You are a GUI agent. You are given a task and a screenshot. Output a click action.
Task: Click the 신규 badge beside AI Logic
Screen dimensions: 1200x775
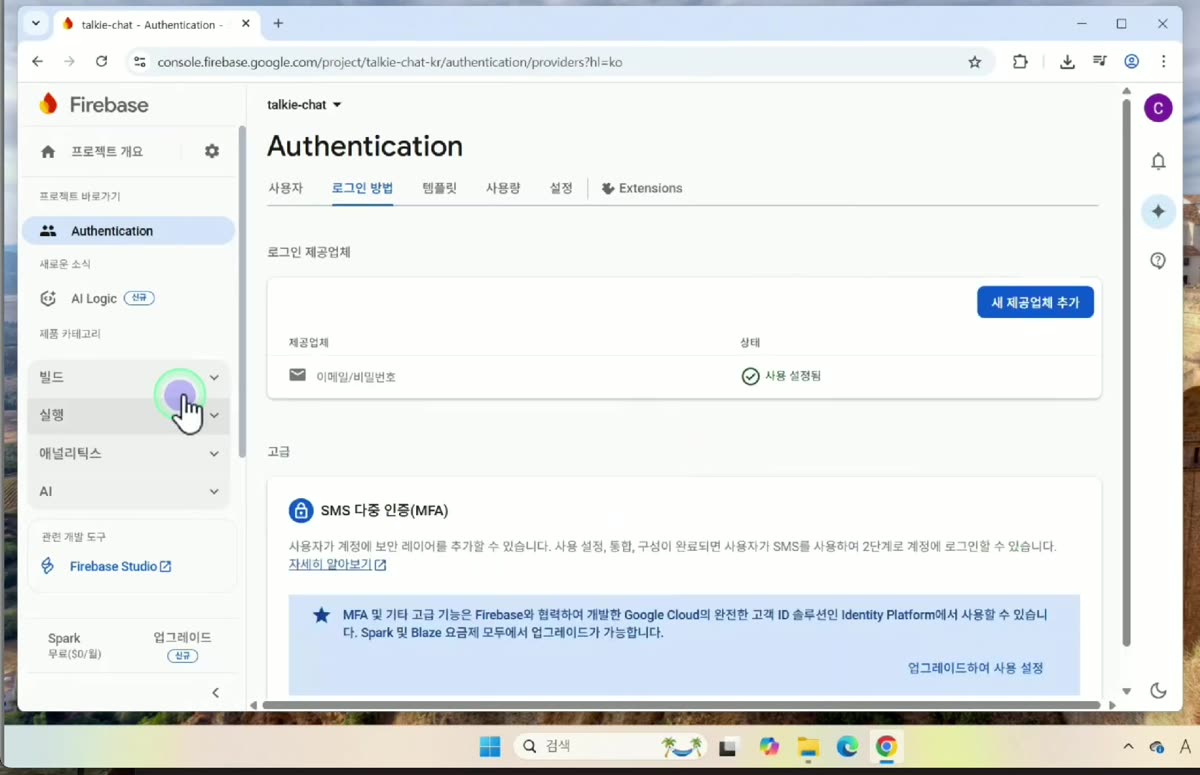(139, 298)
